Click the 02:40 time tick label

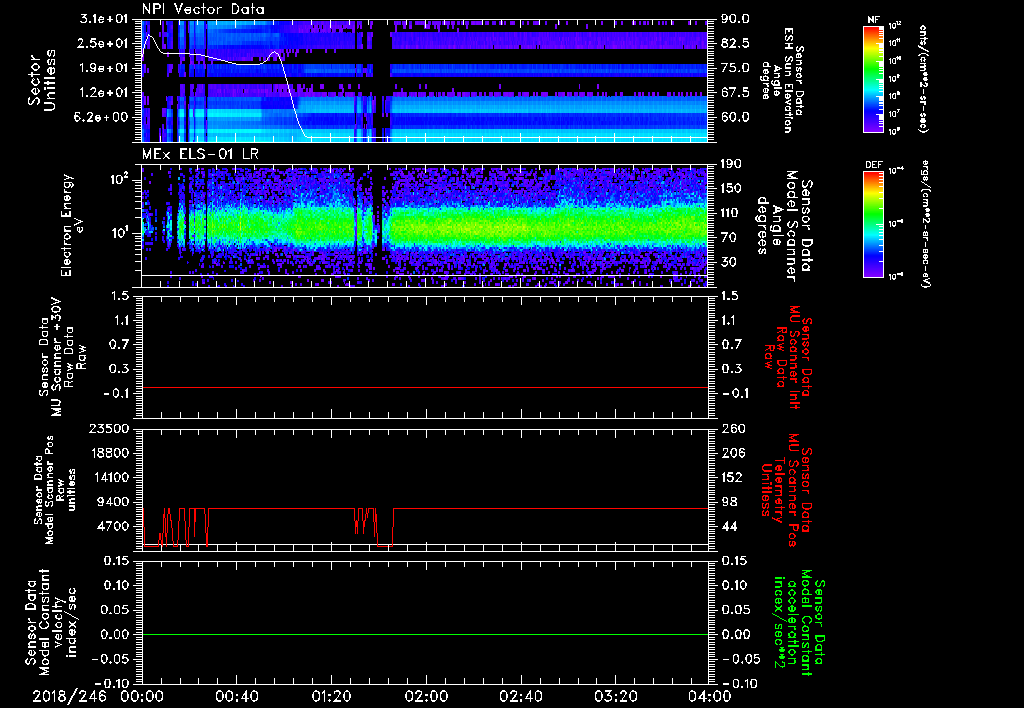[x=520, y=696]
